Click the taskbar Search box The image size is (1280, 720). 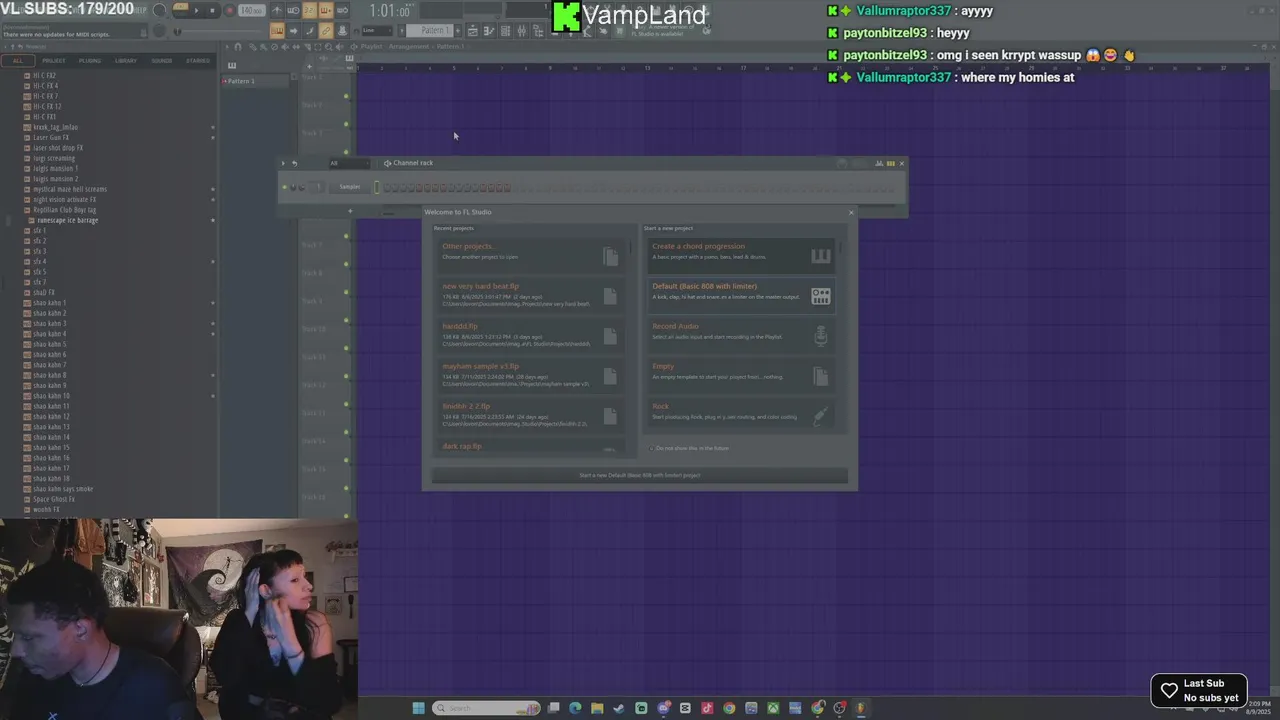tap(486, 708)
